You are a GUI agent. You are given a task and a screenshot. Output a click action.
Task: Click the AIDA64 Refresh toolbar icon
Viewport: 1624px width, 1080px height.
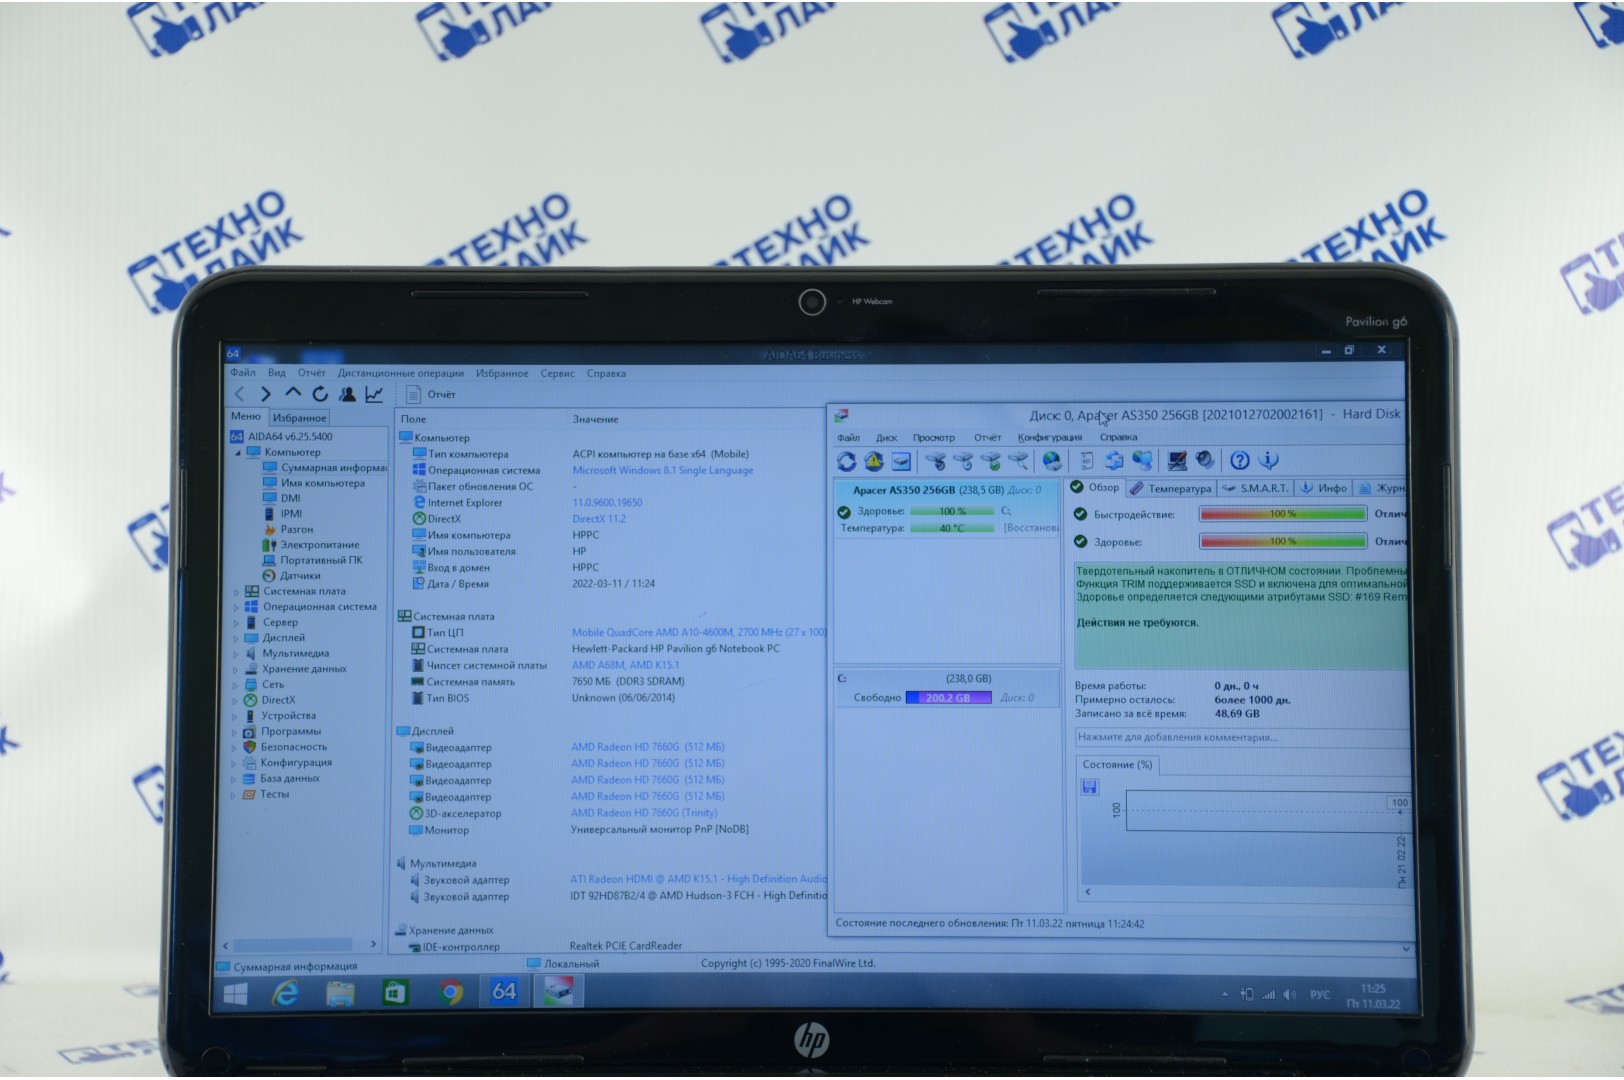coord(320,394)
